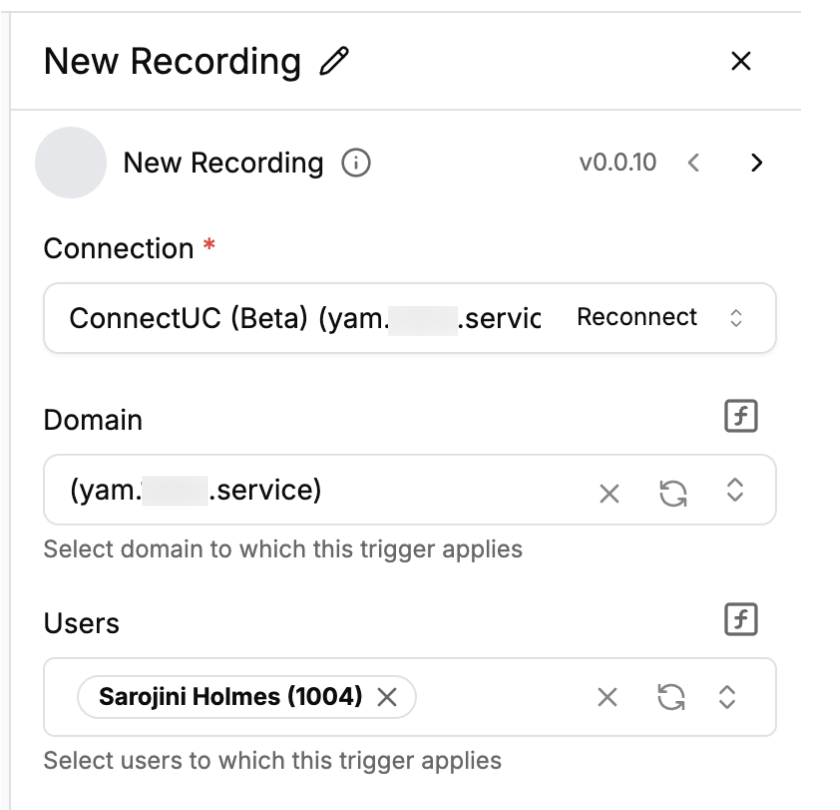Close the New Recording panel

coord(741,61)
